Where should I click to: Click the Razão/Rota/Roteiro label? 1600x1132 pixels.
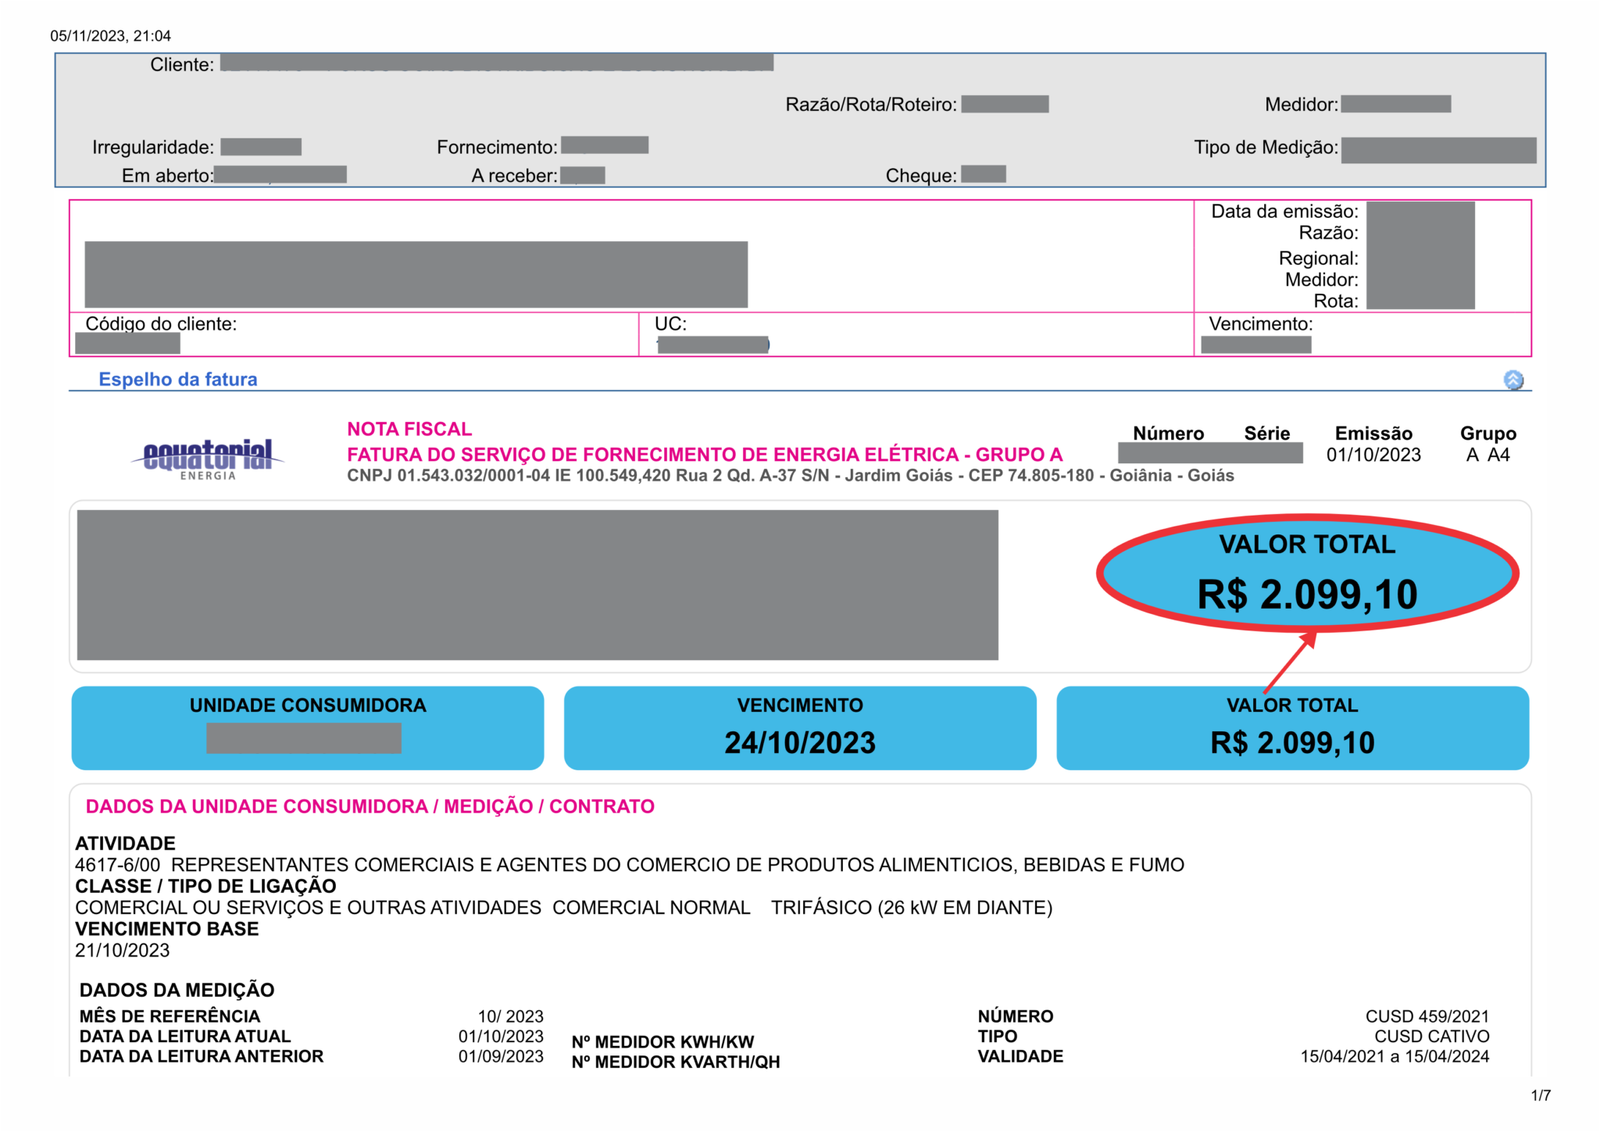(x=871, y=105)
